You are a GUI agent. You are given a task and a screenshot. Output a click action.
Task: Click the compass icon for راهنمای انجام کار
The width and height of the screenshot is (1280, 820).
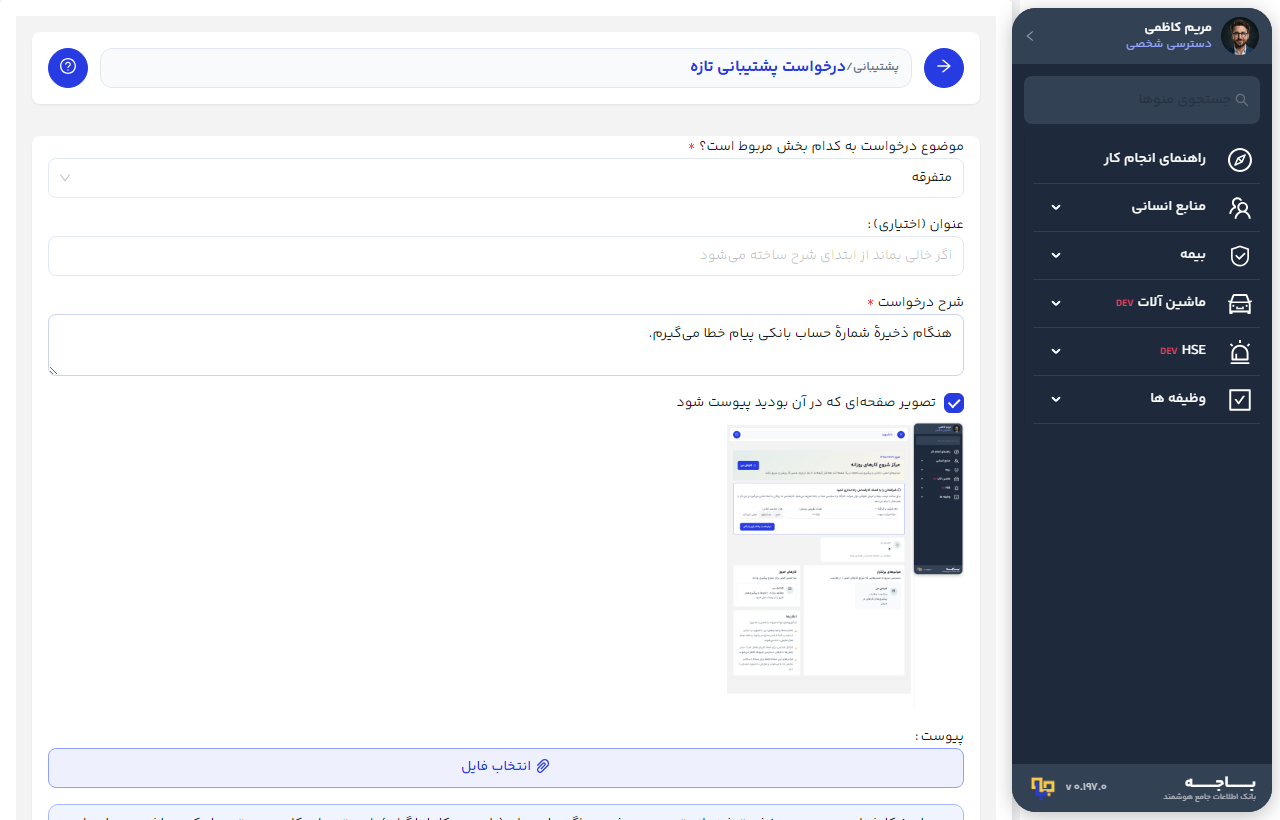pyautogui.click(x=1239, y=159)
